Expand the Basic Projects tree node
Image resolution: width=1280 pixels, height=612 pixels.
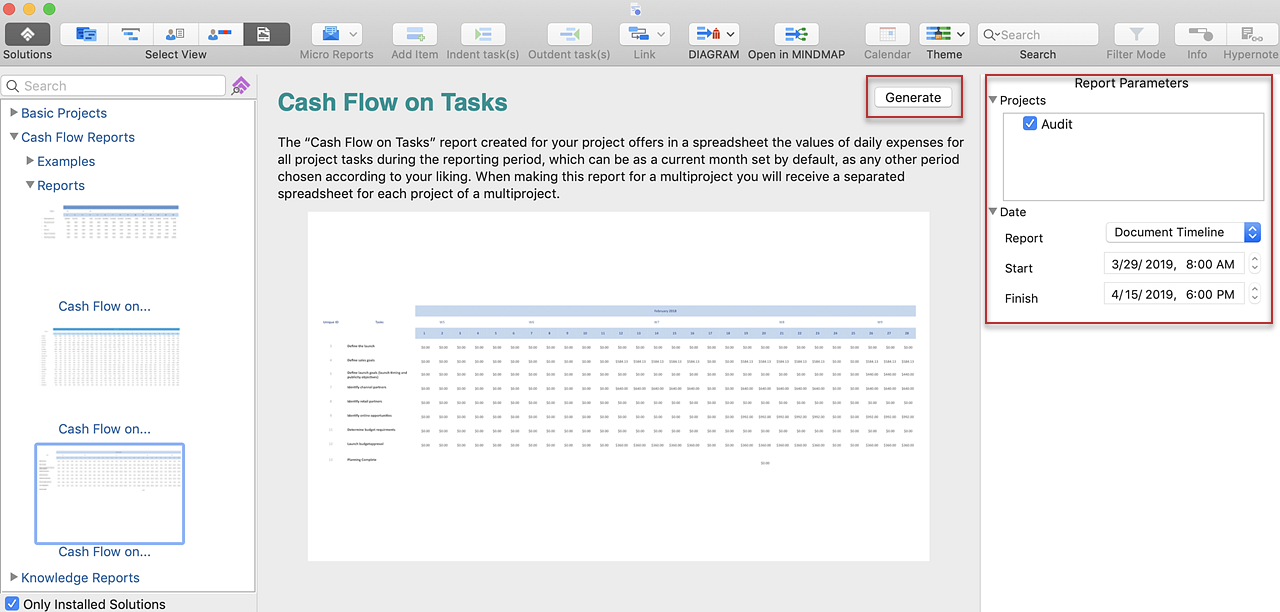14,113
